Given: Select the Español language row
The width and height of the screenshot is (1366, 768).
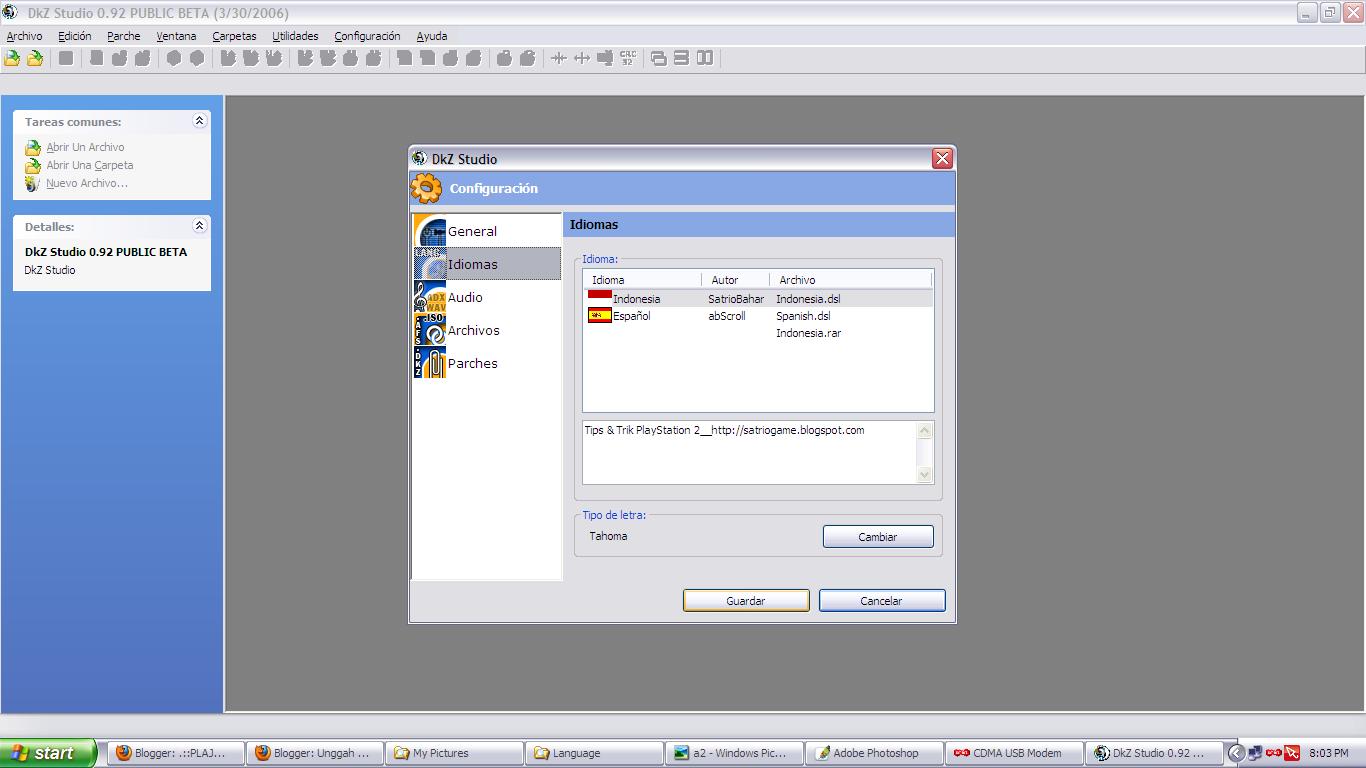Looking at the screenshot, I should (x=758, y=316).
